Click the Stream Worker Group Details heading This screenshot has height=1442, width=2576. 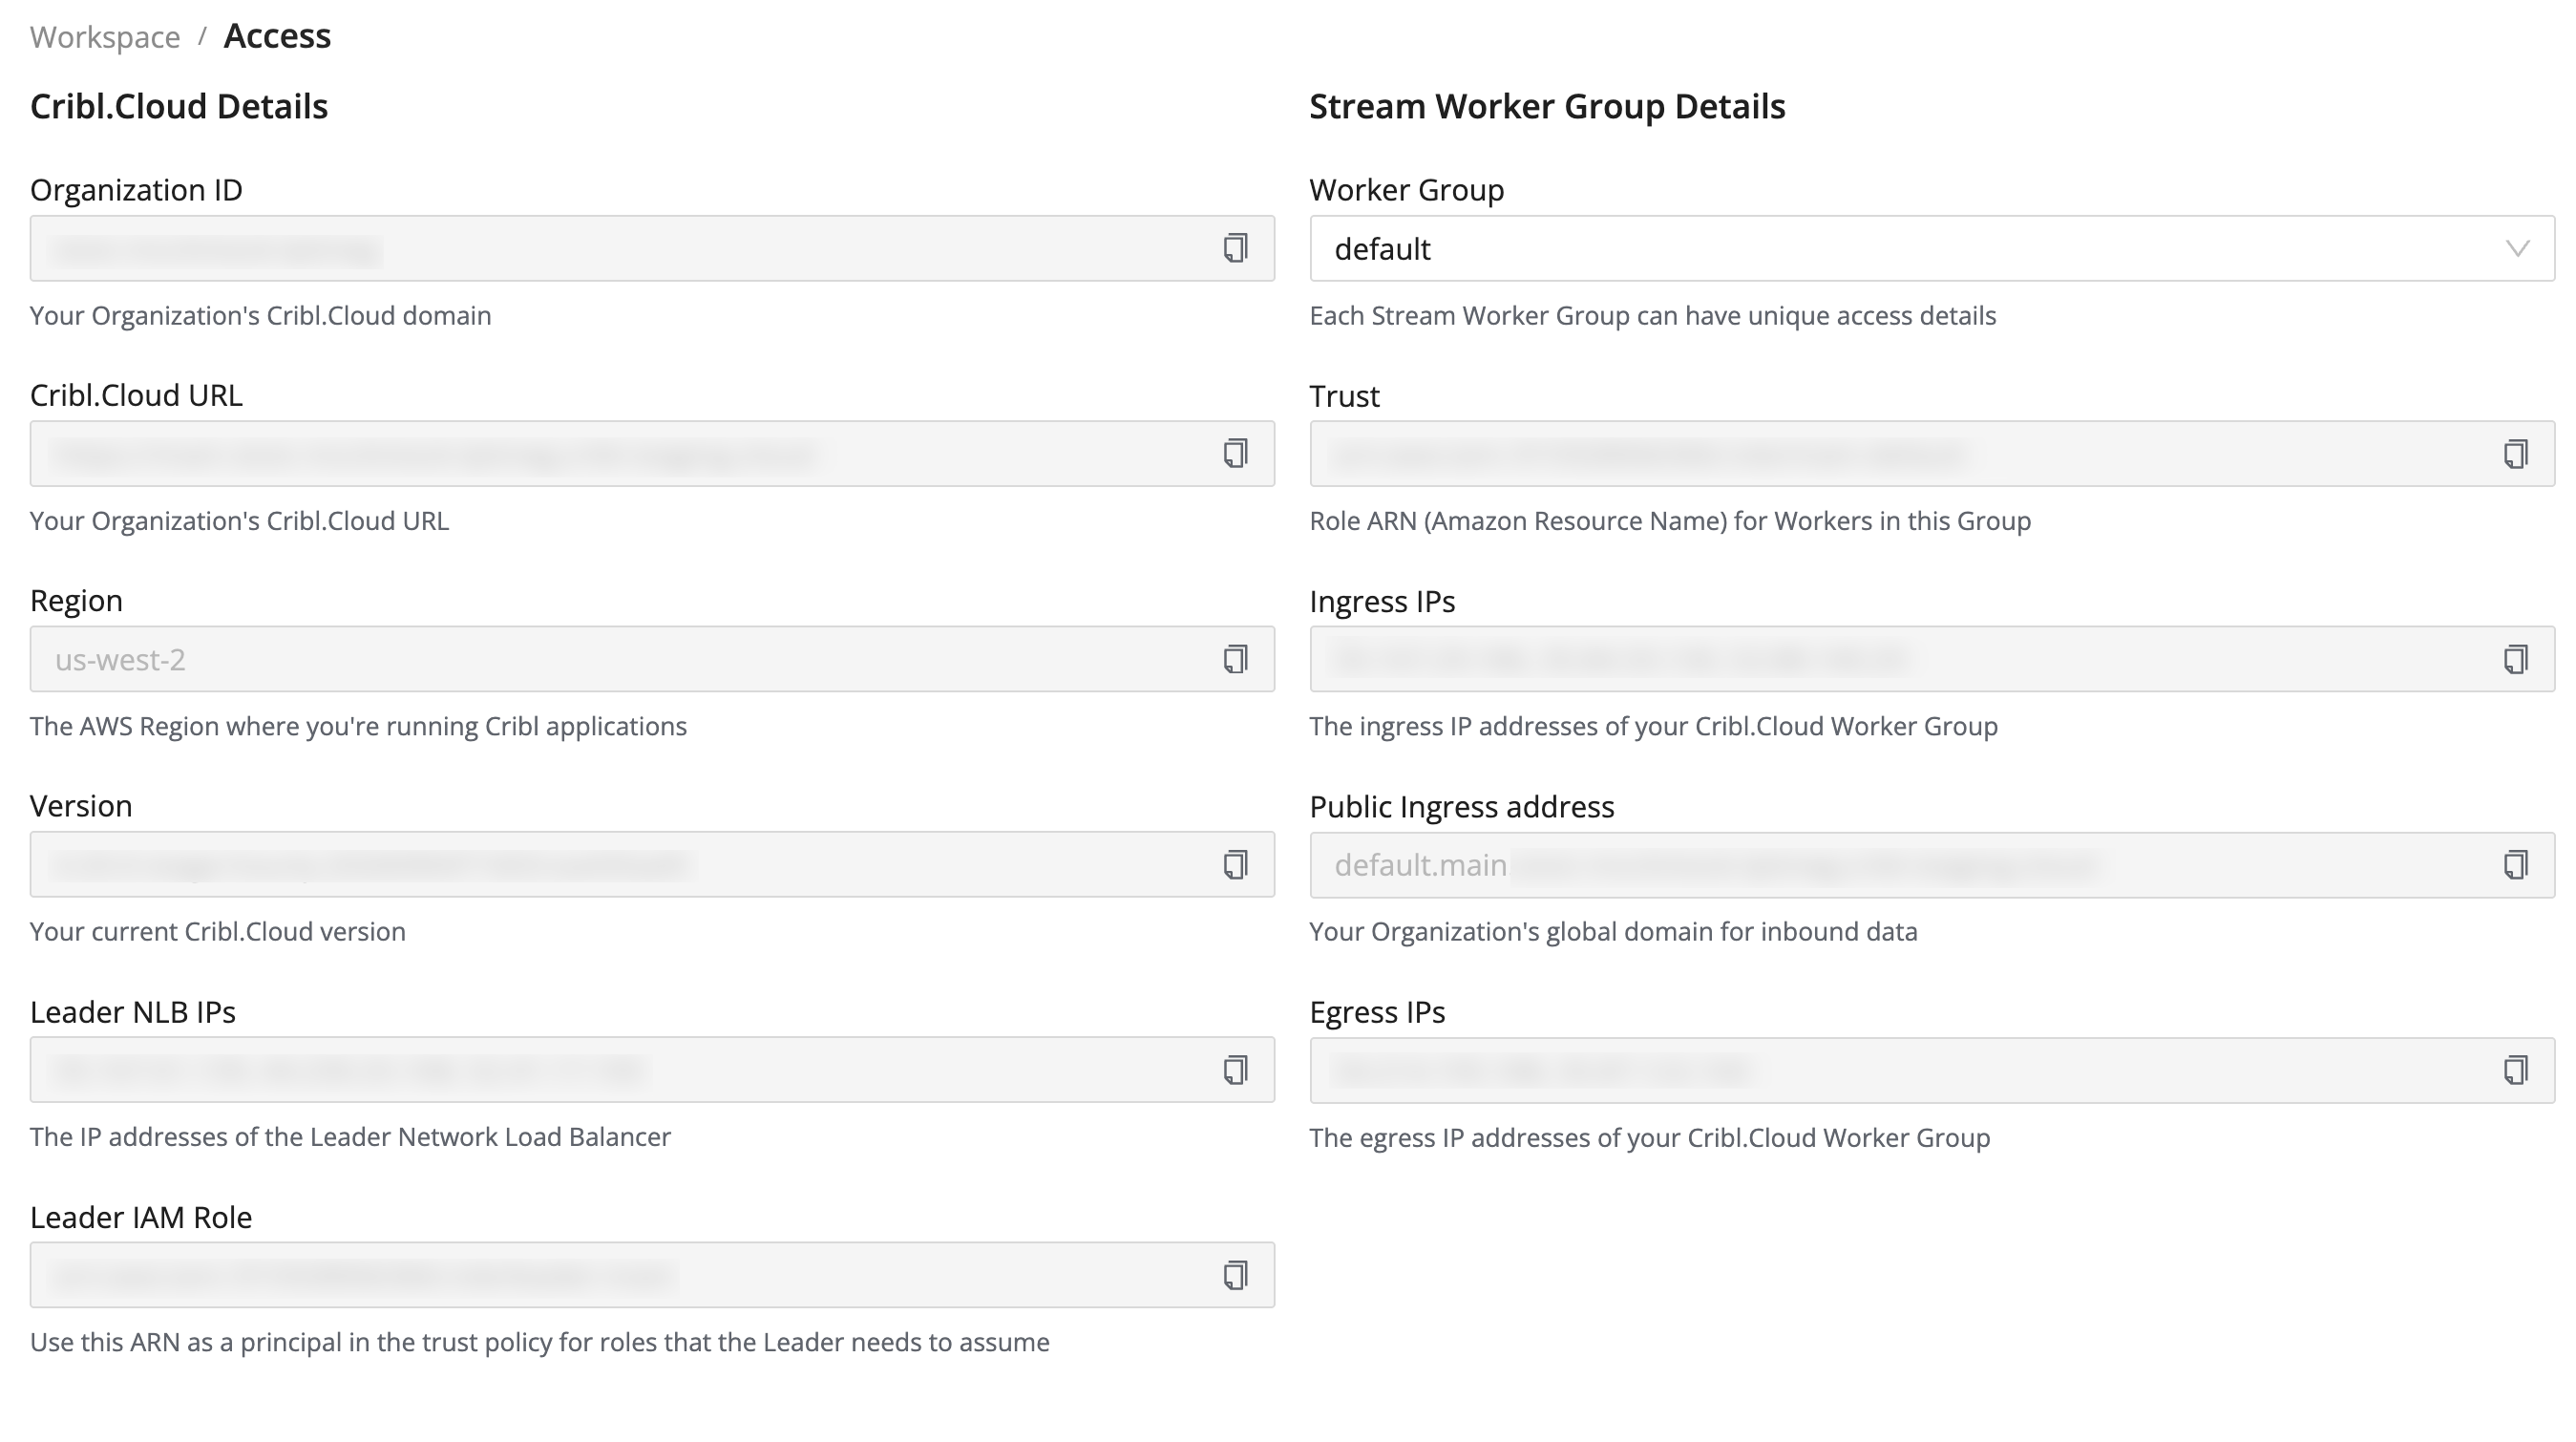1547,106
